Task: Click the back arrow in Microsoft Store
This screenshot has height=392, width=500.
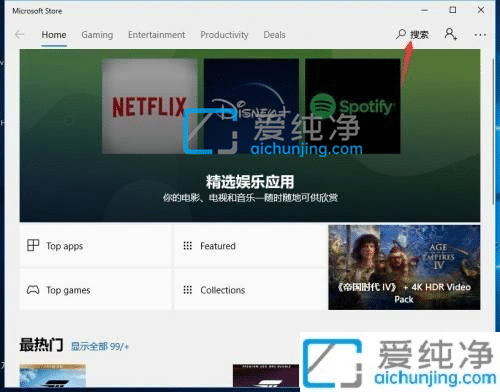Action: (x=19, y=35)
